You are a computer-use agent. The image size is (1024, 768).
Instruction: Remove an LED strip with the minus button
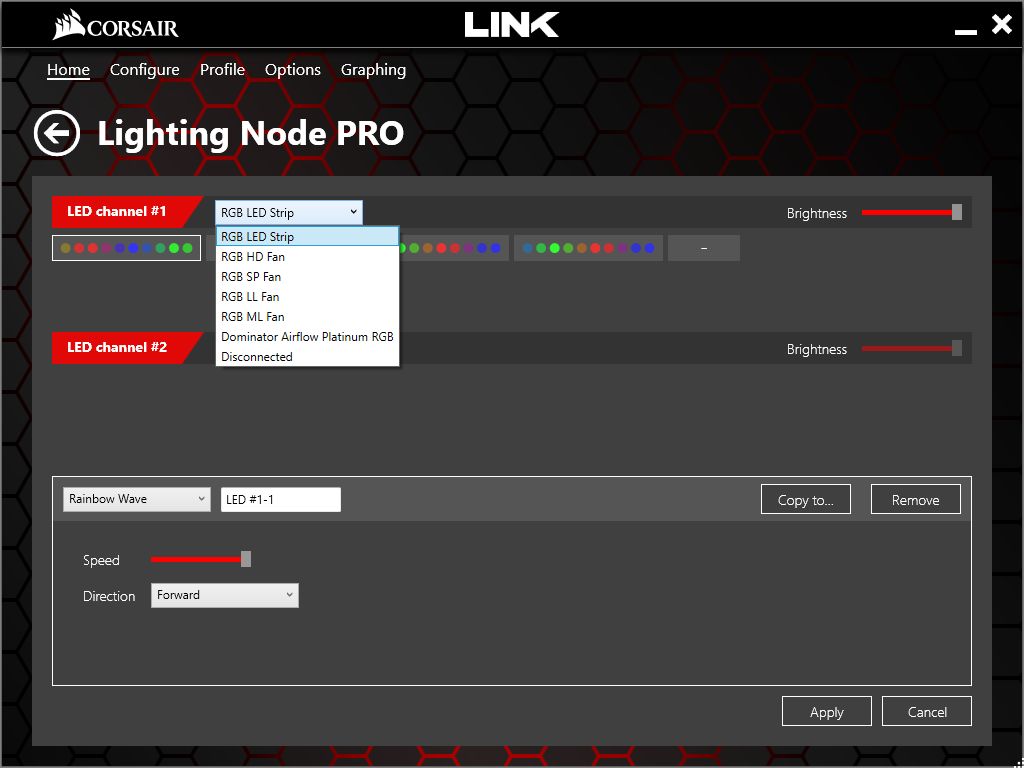pos(704,248)
